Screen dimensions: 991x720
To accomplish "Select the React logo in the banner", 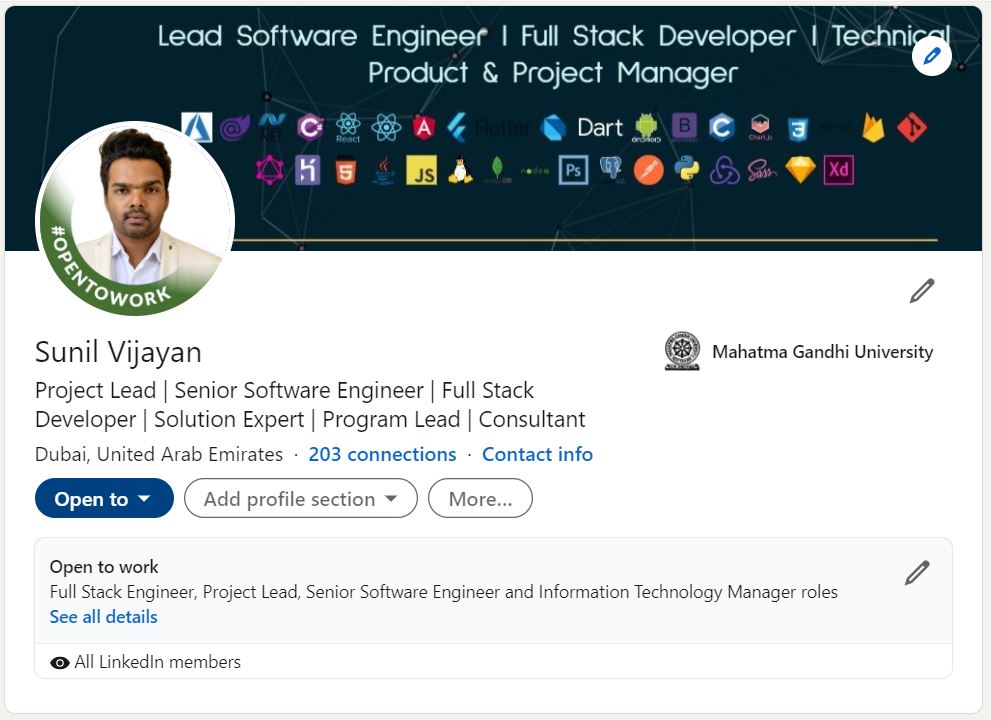I will [x=346, y=124].
